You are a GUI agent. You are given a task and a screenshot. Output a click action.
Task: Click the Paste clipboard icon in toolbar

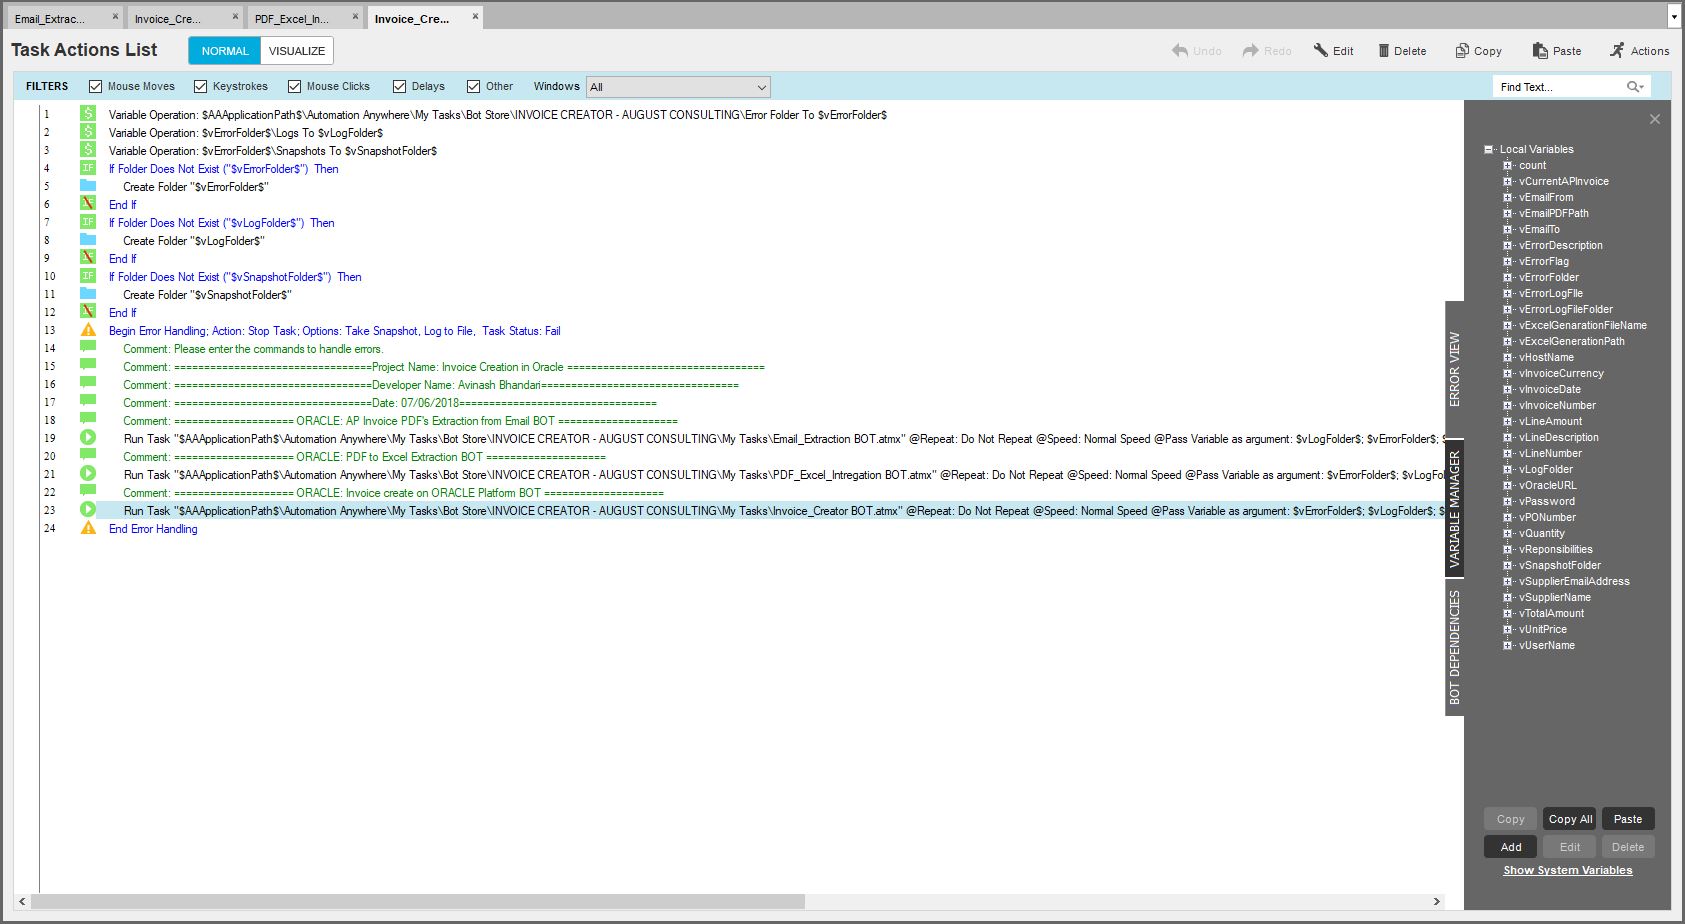tap(1540, 51)
